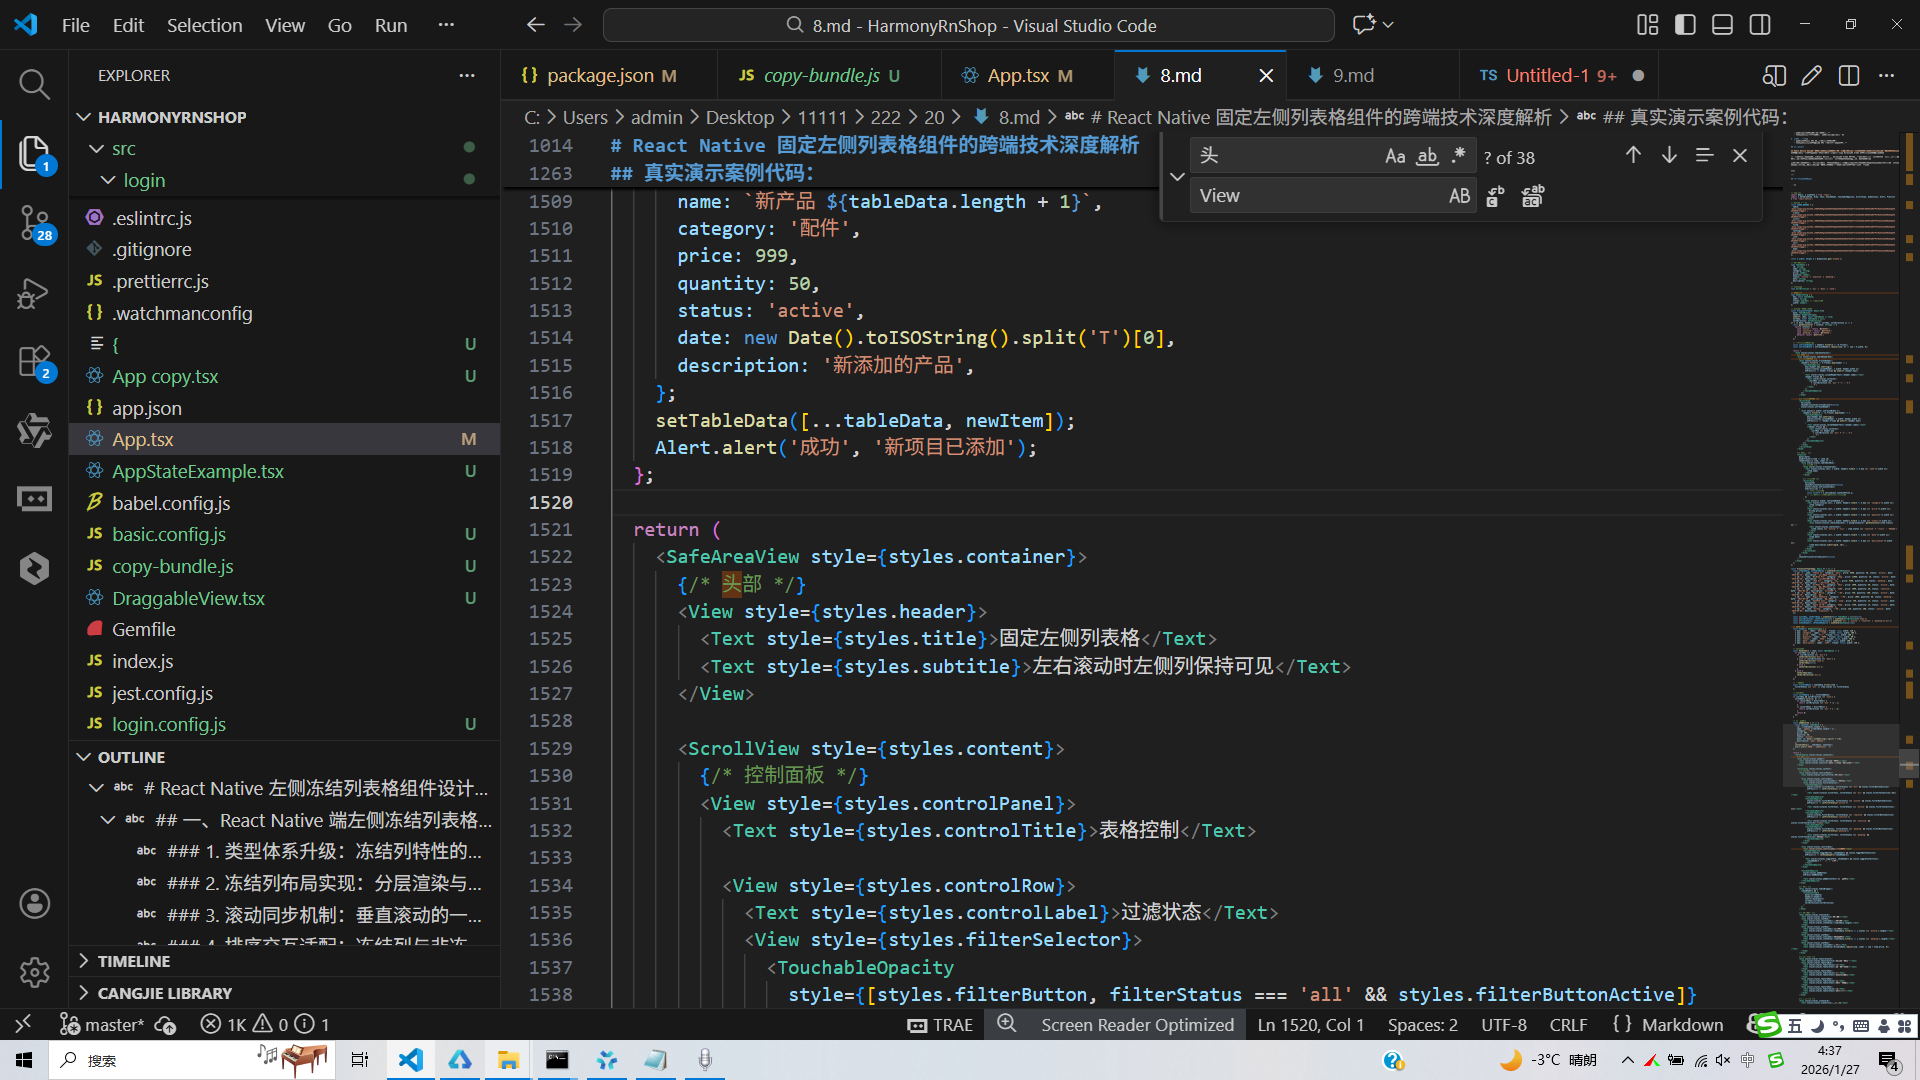1920x1080 pixels.
Task: Click the Markdown language mode in status bar
Action: (x=1682, y=1025)
